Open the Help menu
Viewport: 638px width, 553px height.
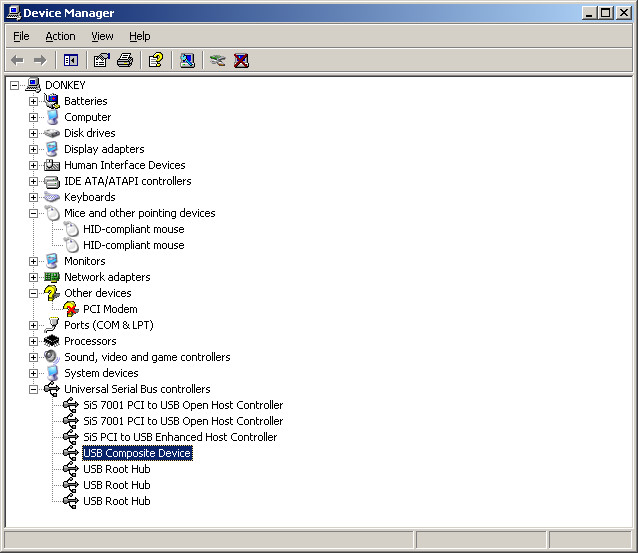(x=141, y=36)
